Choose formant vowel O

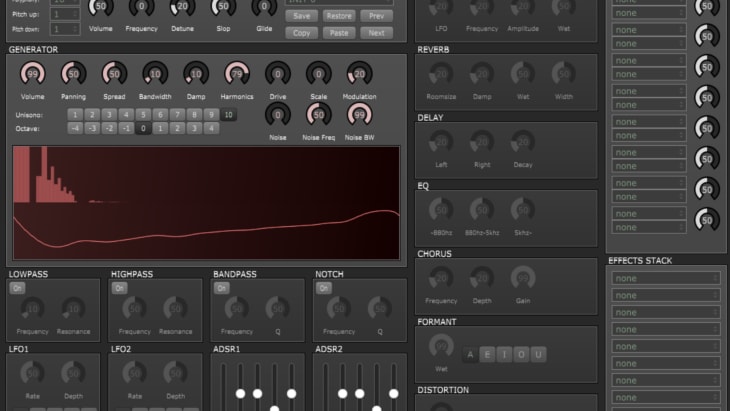point(521,355)
